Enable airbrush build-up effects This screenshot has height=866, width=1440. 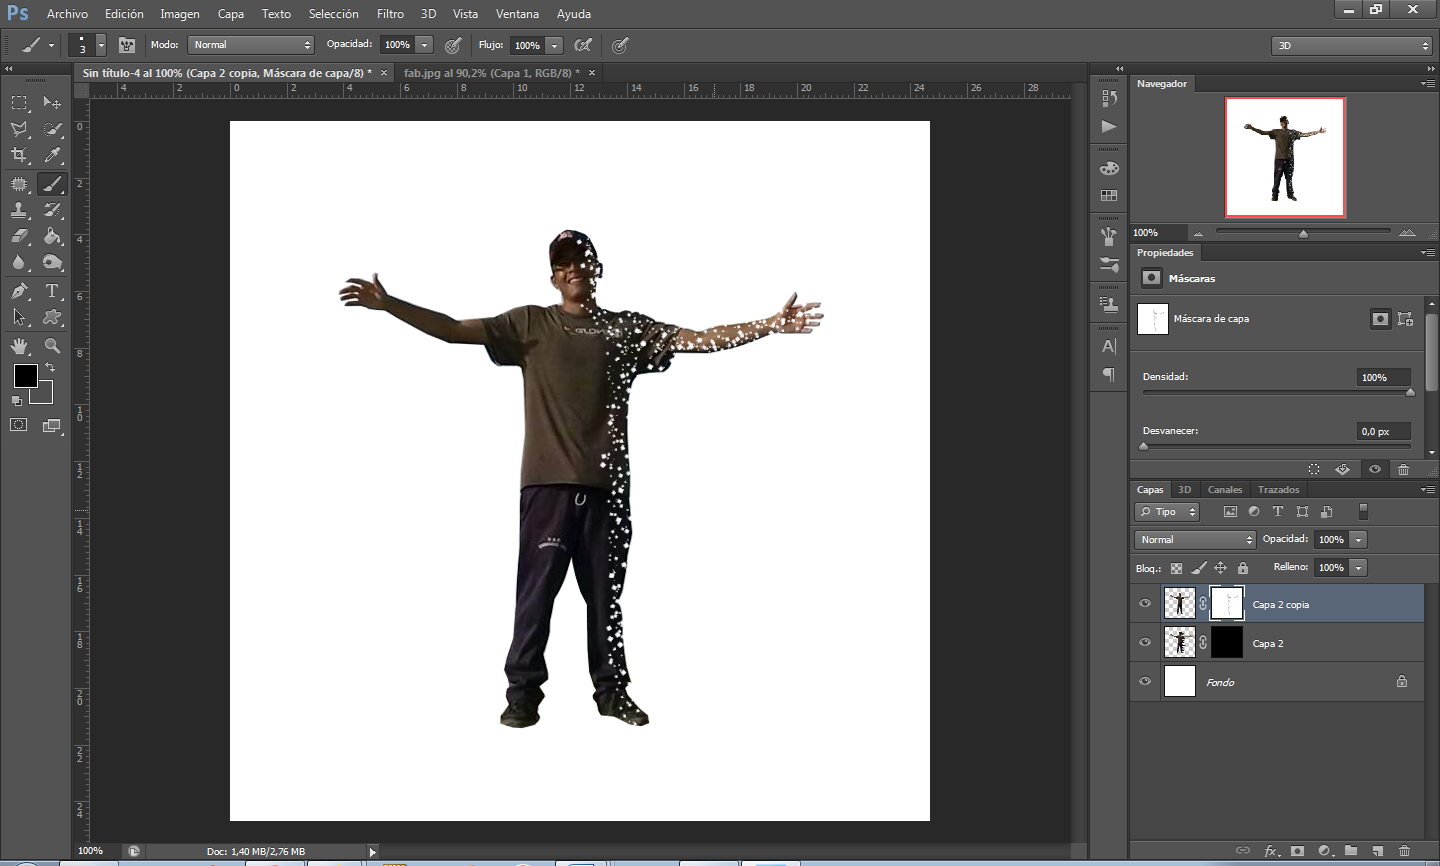point(583,45)
